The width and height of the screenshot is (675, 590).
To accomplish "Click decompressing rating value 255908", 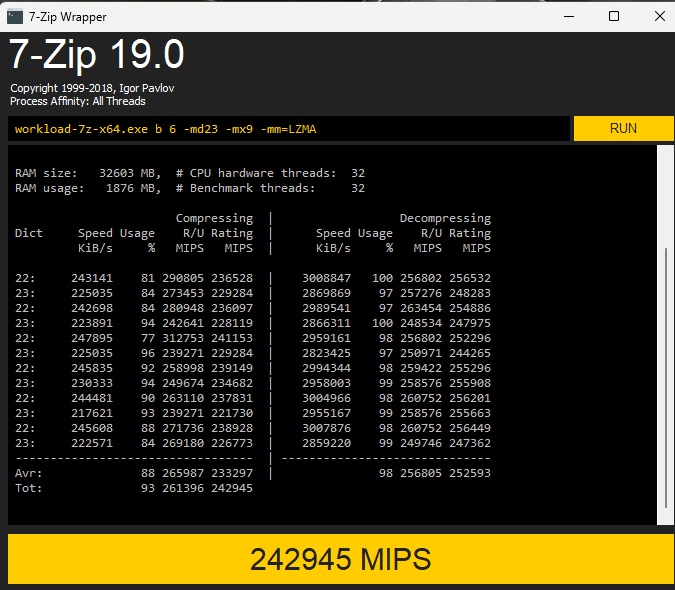I will tap(470, 383).
